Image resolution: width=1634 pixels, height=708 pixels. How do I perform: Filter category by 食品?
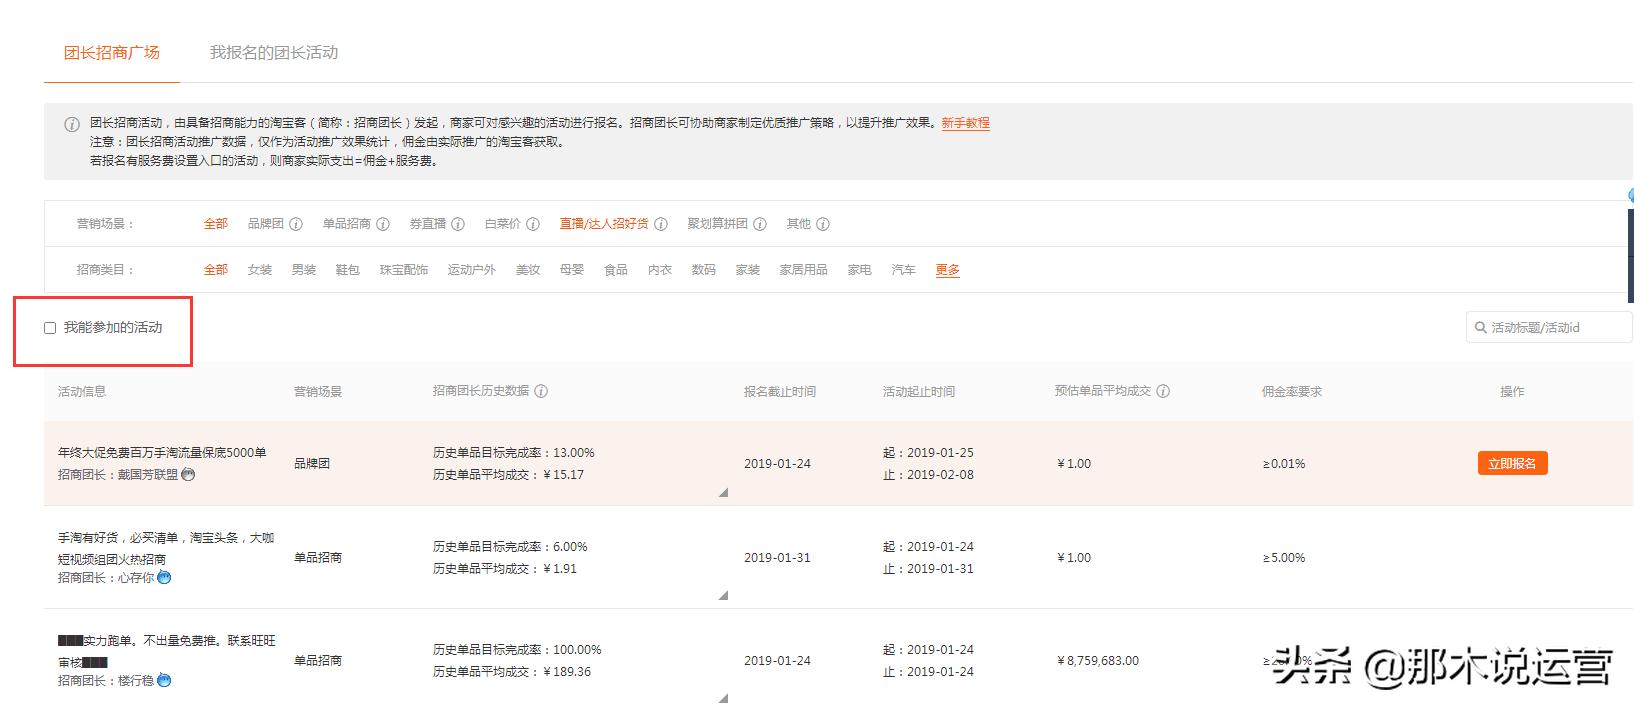click(616, 270)
